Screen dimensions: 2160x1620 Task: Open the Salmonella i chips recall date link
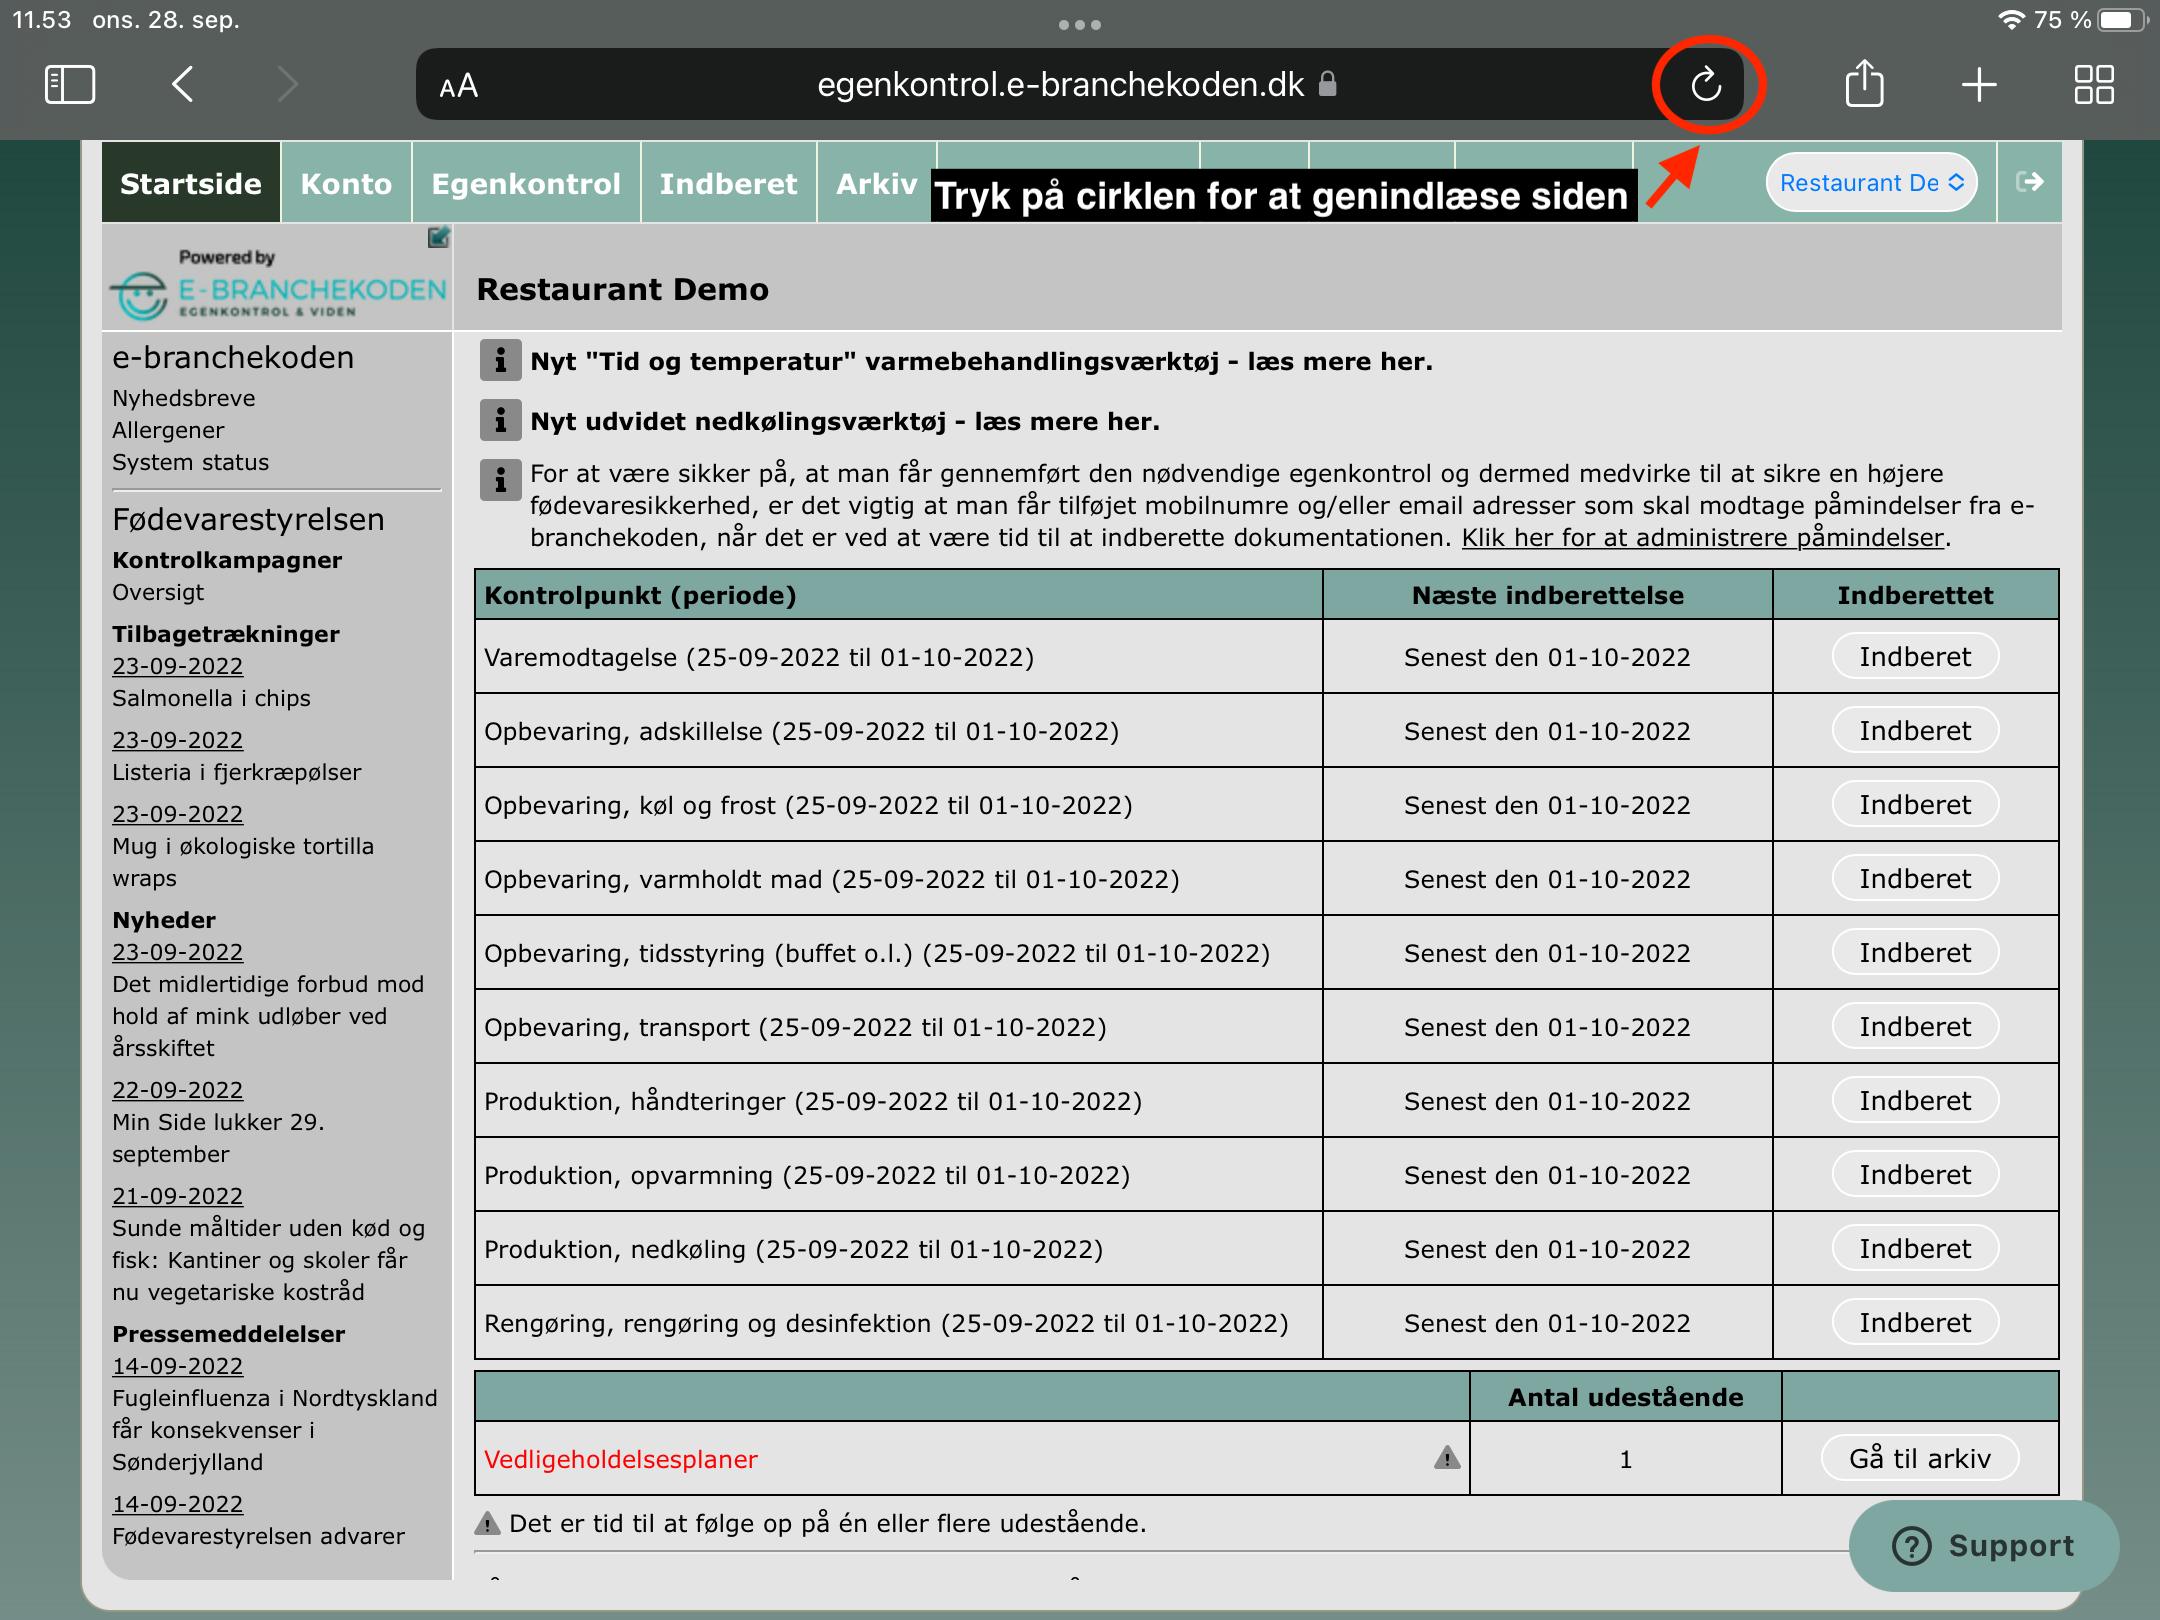(x=178, y=666)
